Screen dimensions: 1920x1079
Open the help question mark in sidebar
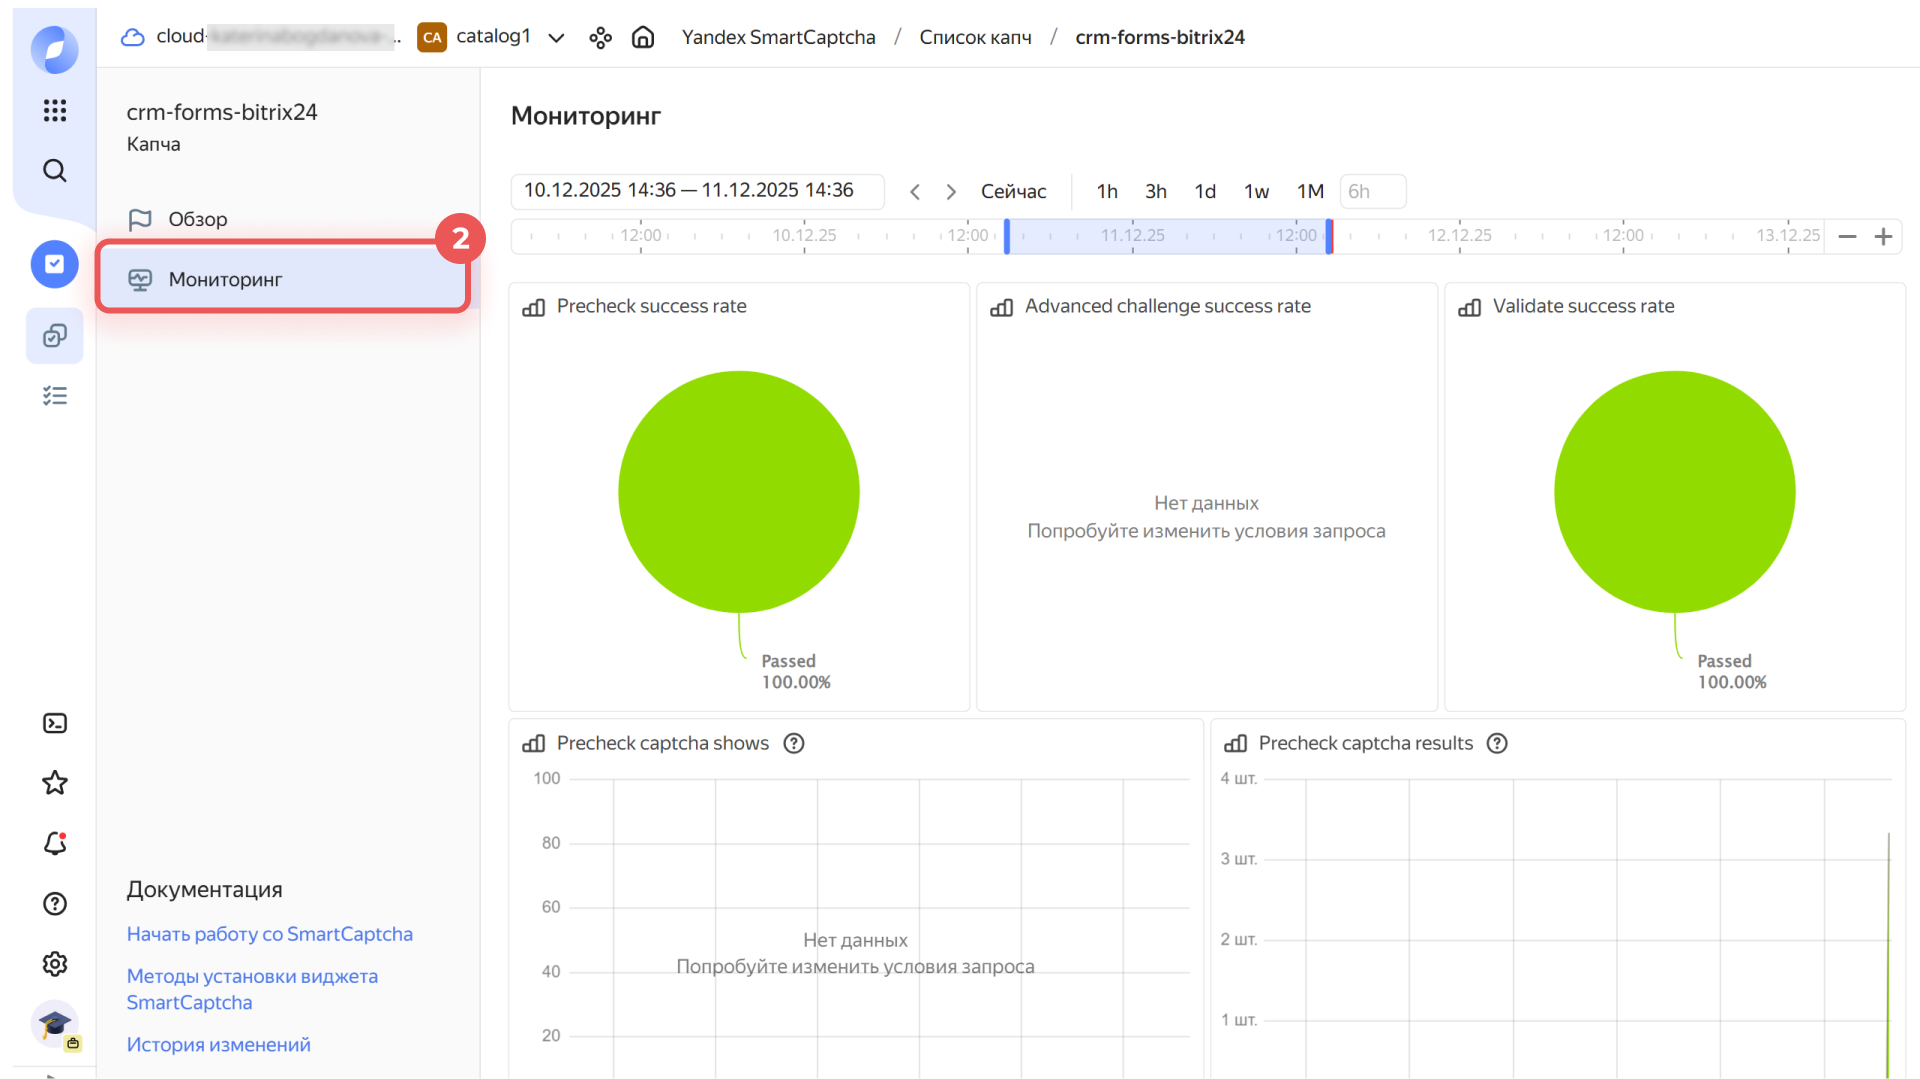click(55, 904)
